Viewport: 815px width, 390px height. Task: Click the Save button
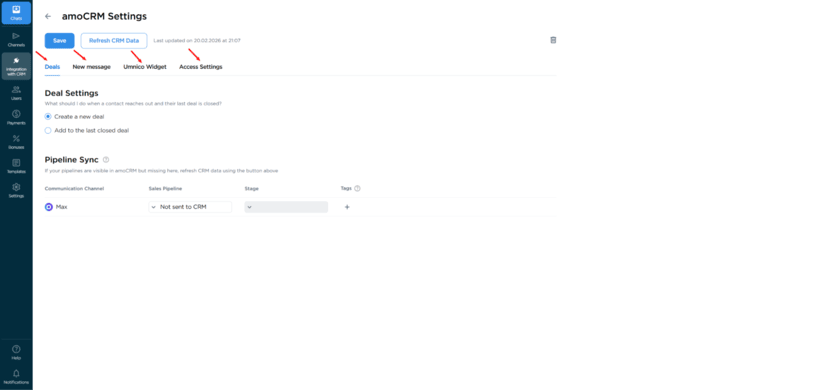[59, 41]
